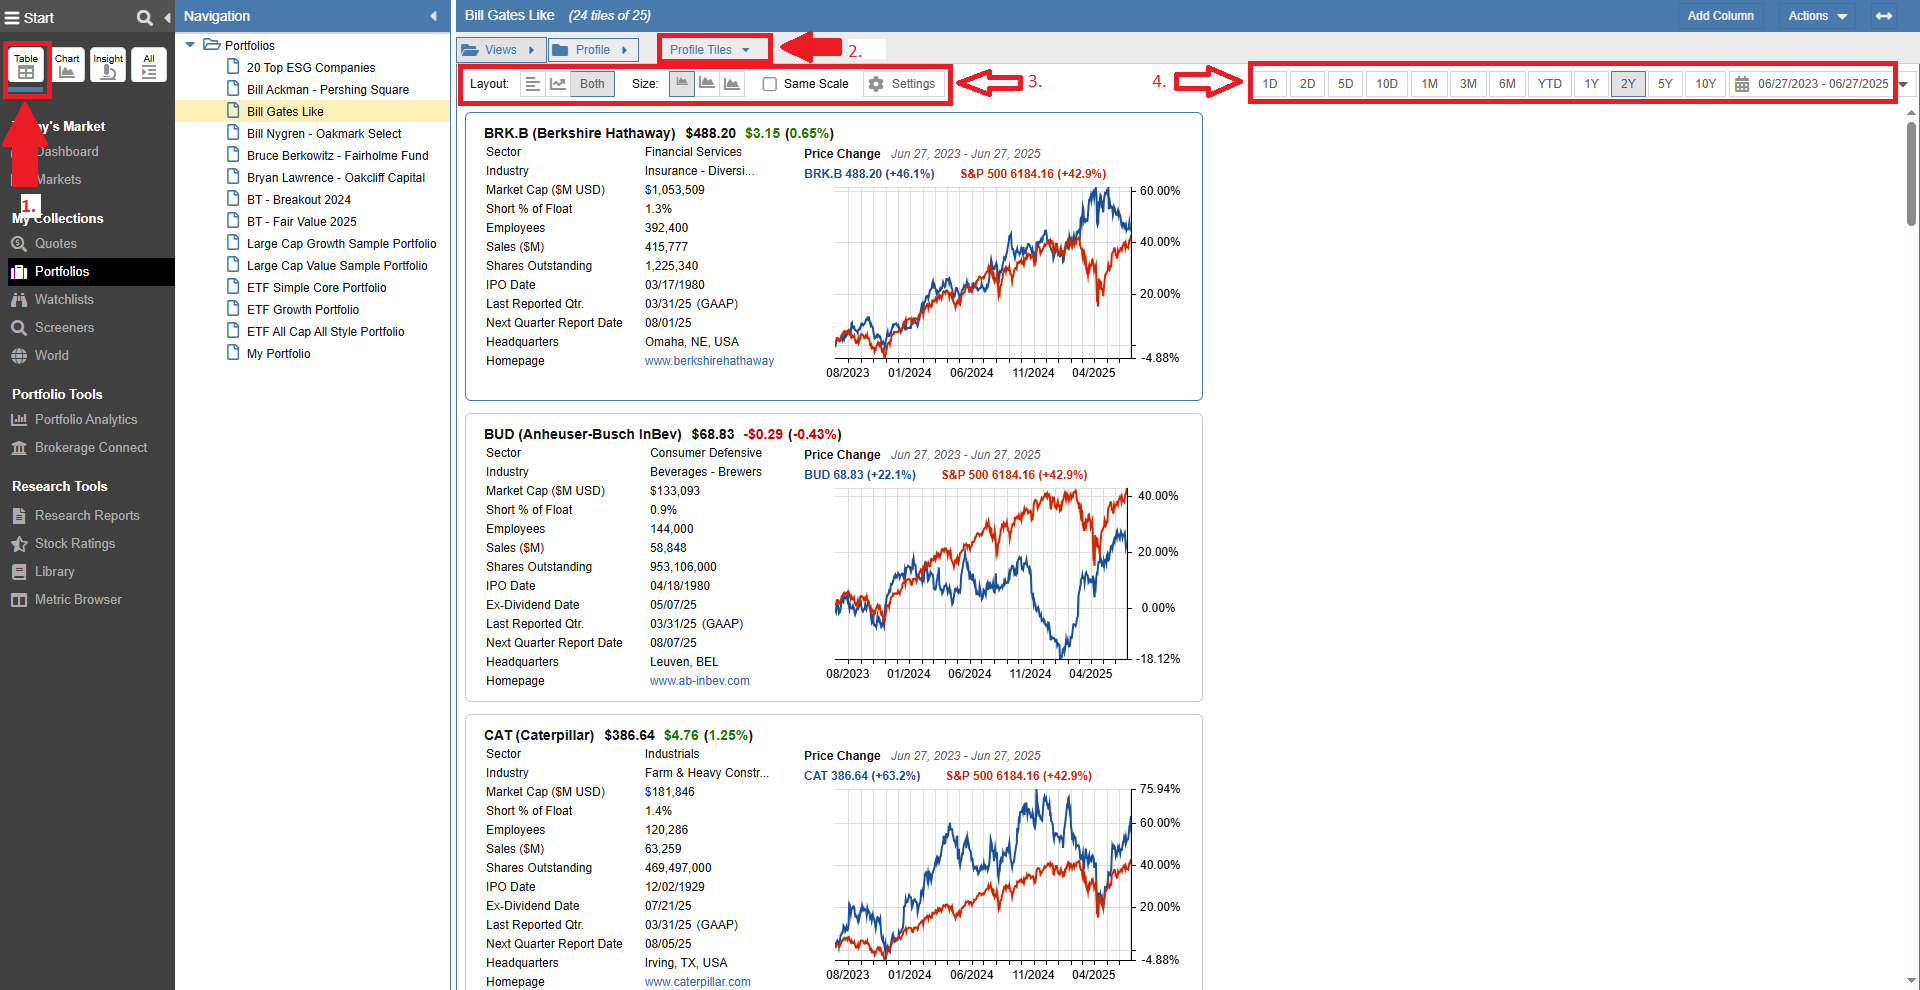The height and width of the screenshot is (990, 1920).
Task: Select the Chart view icon
Action: [x=68, y=65]
